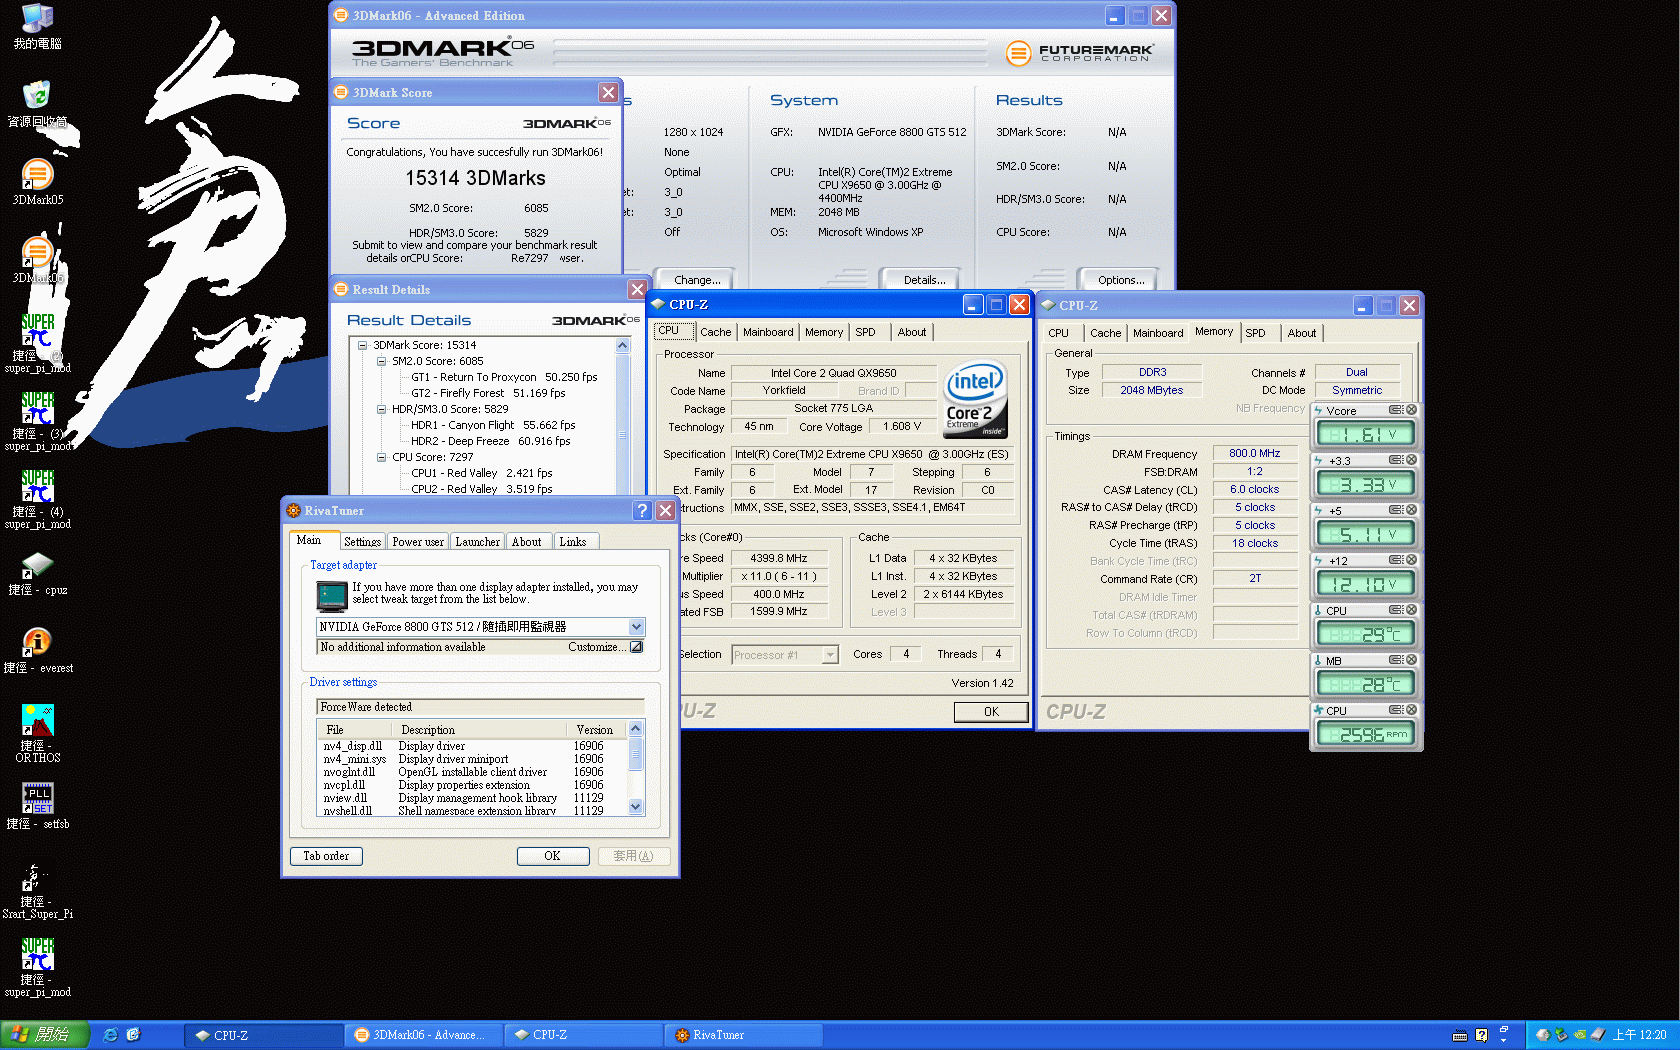
Task: Click the Result Details scrollbar thumb
Action: pos(622,425)
